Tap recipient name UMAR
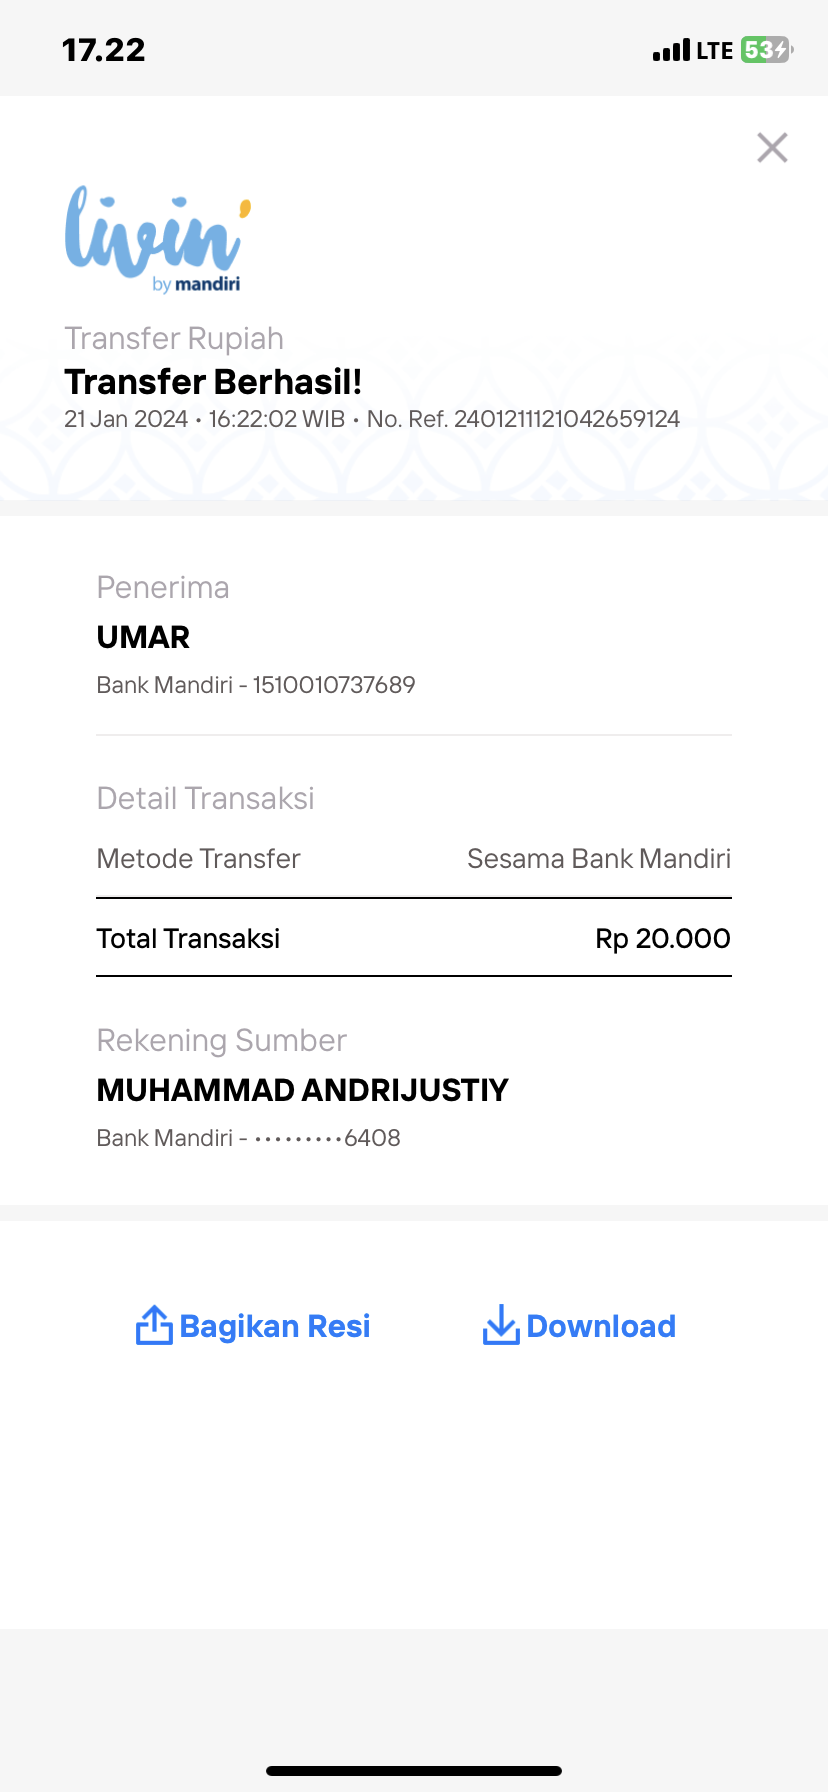The height and width of the screenshot is (1792, 828). click(x=143, y=637)
